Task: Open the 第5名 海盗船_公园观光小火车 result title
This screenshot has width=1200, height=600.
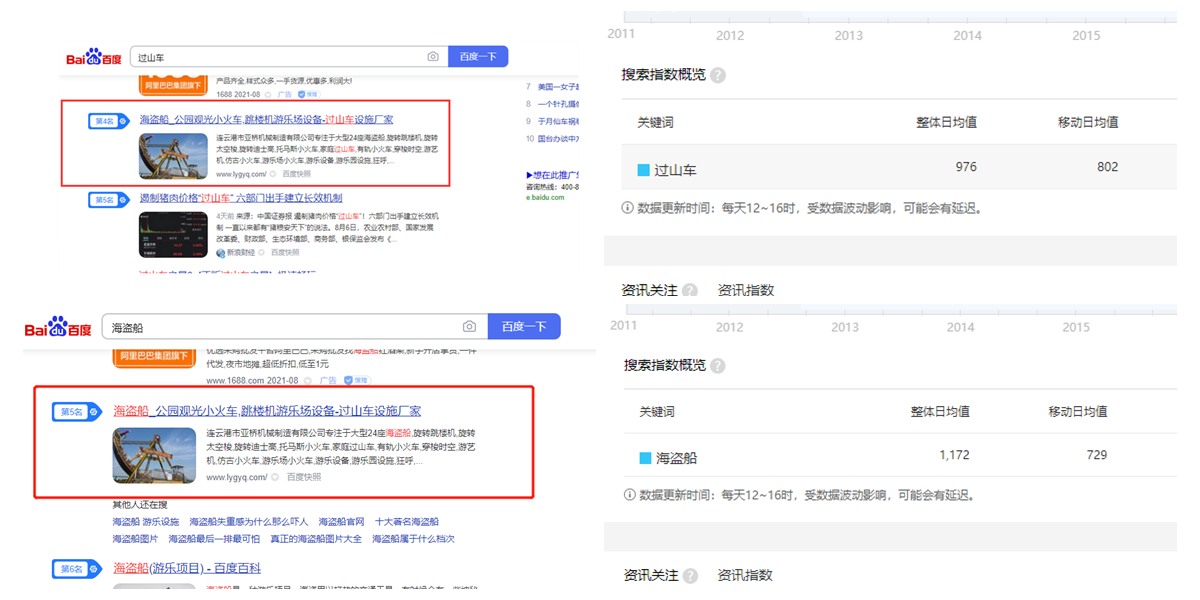Action: pyautogui.click(x=267, y=411)
